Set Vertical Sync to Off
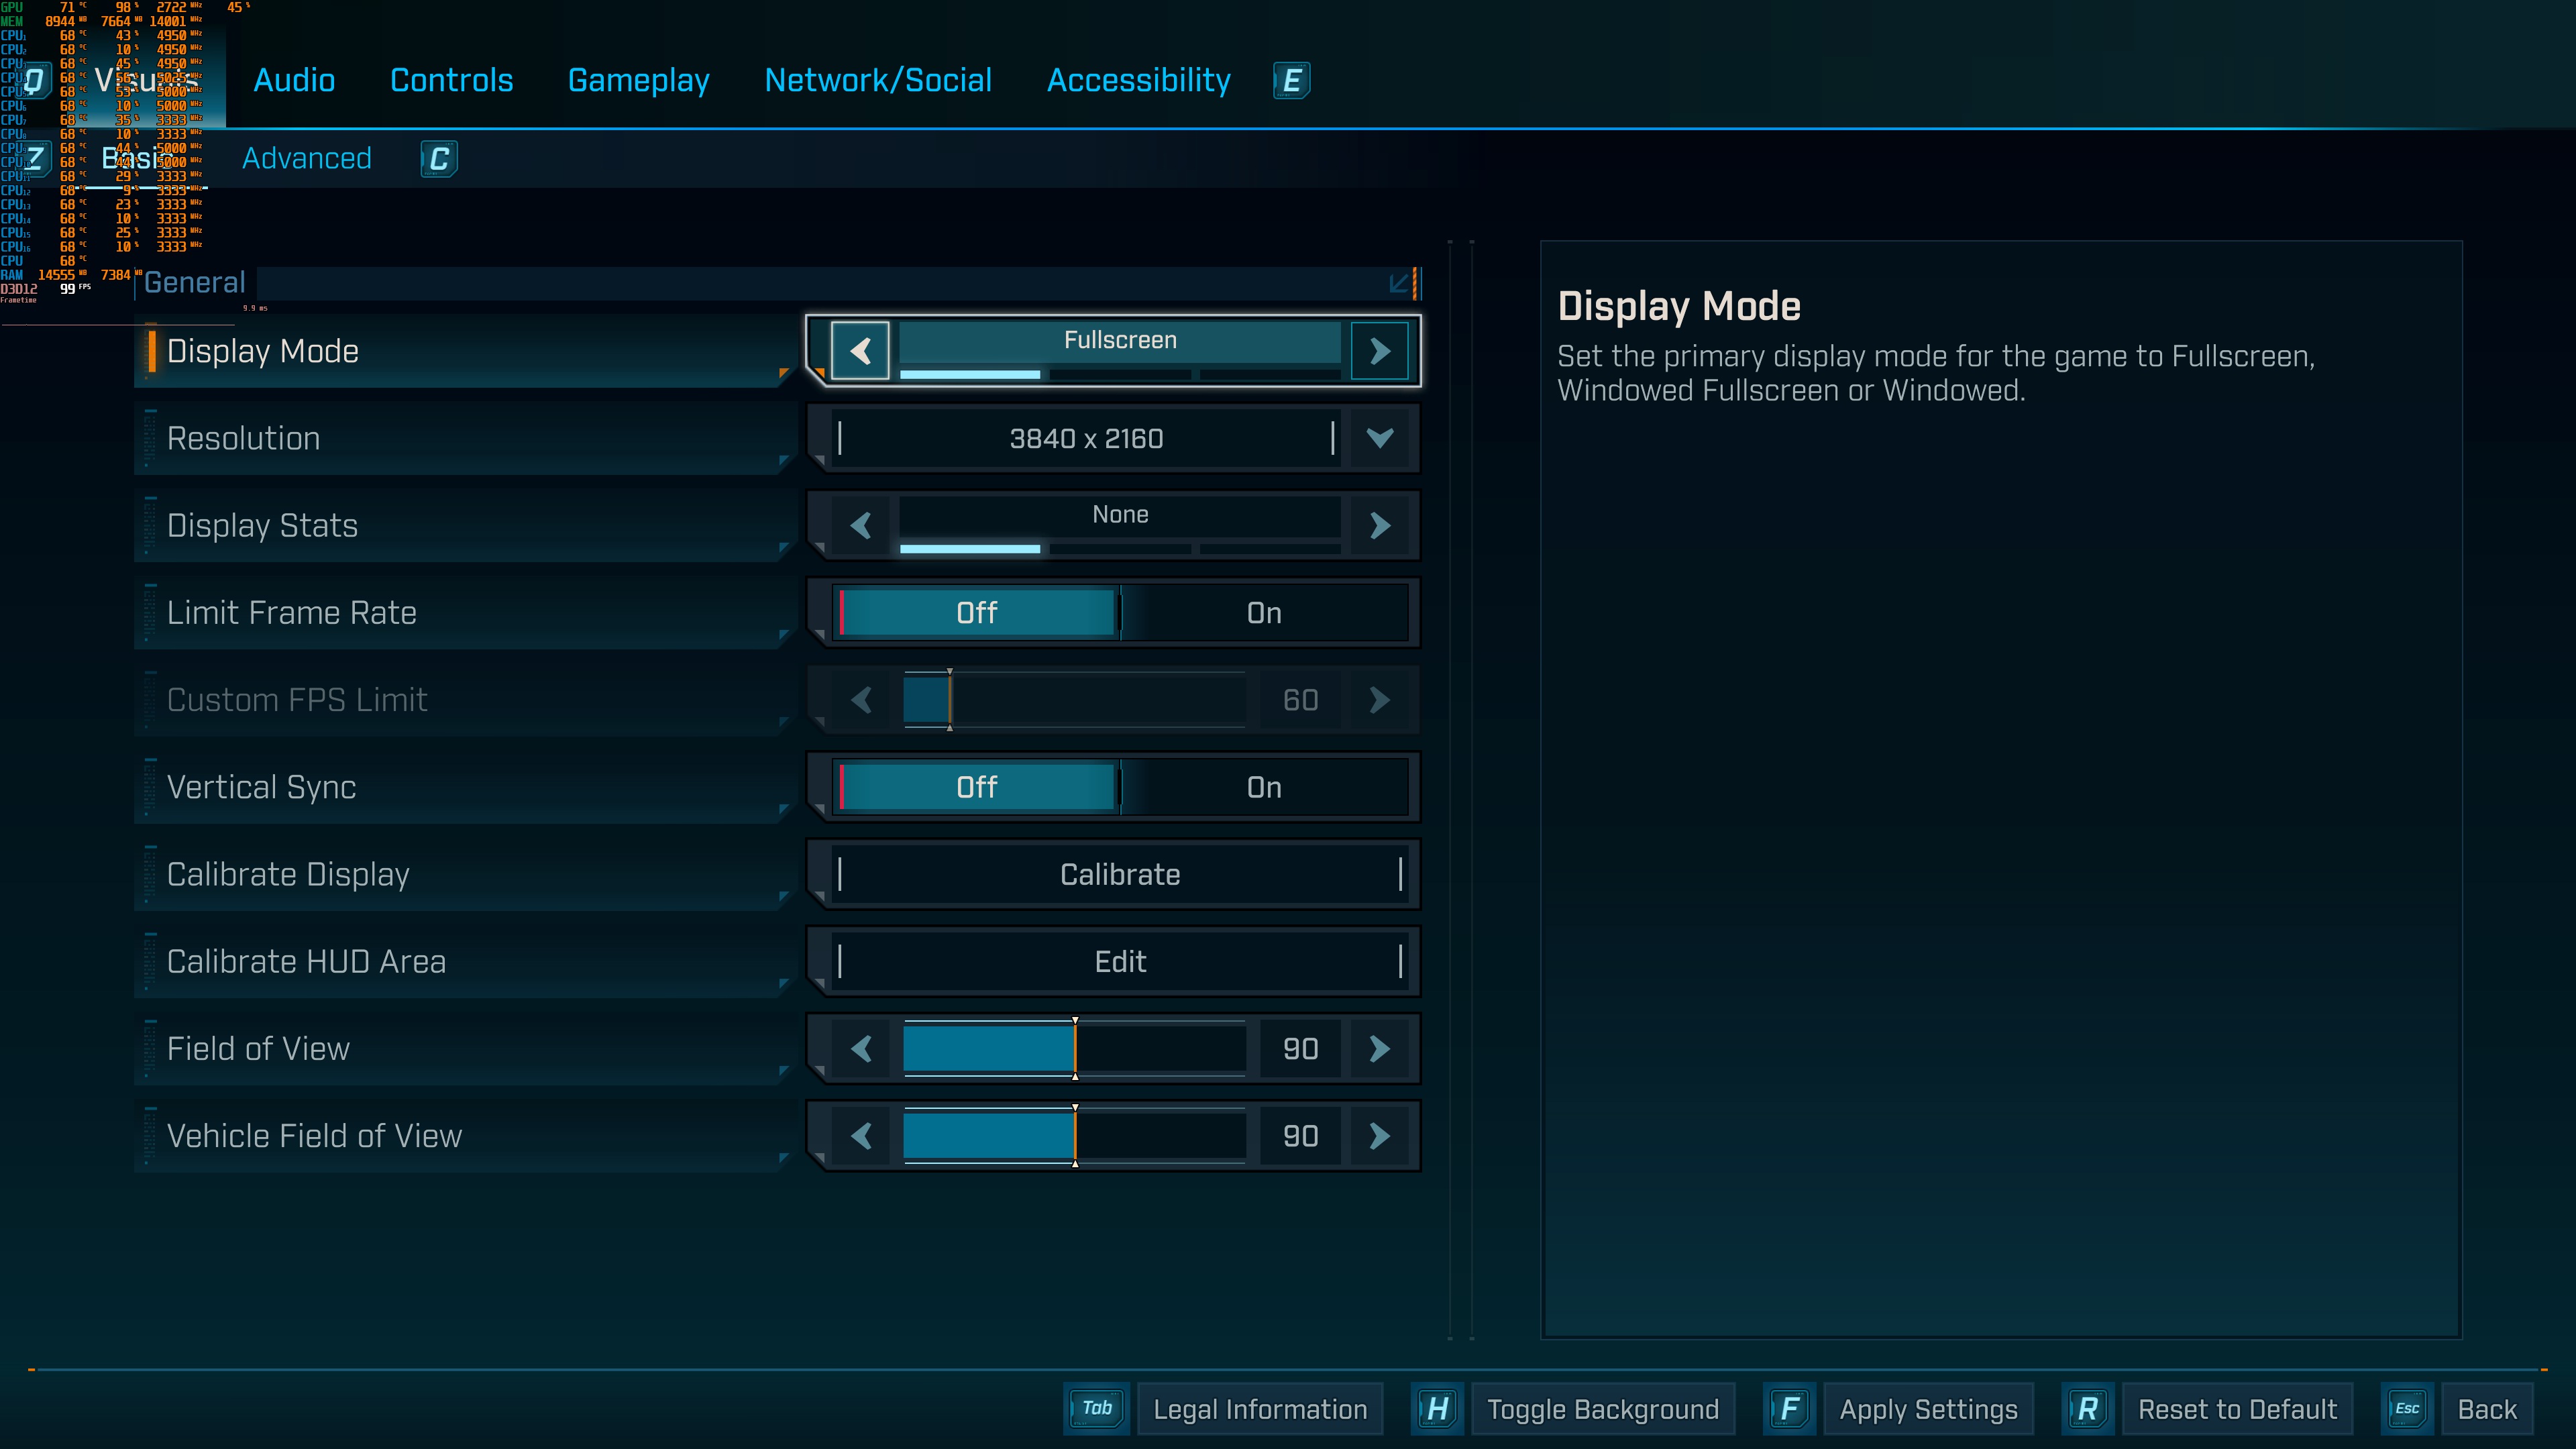2576x1449 pixels. 976,787
